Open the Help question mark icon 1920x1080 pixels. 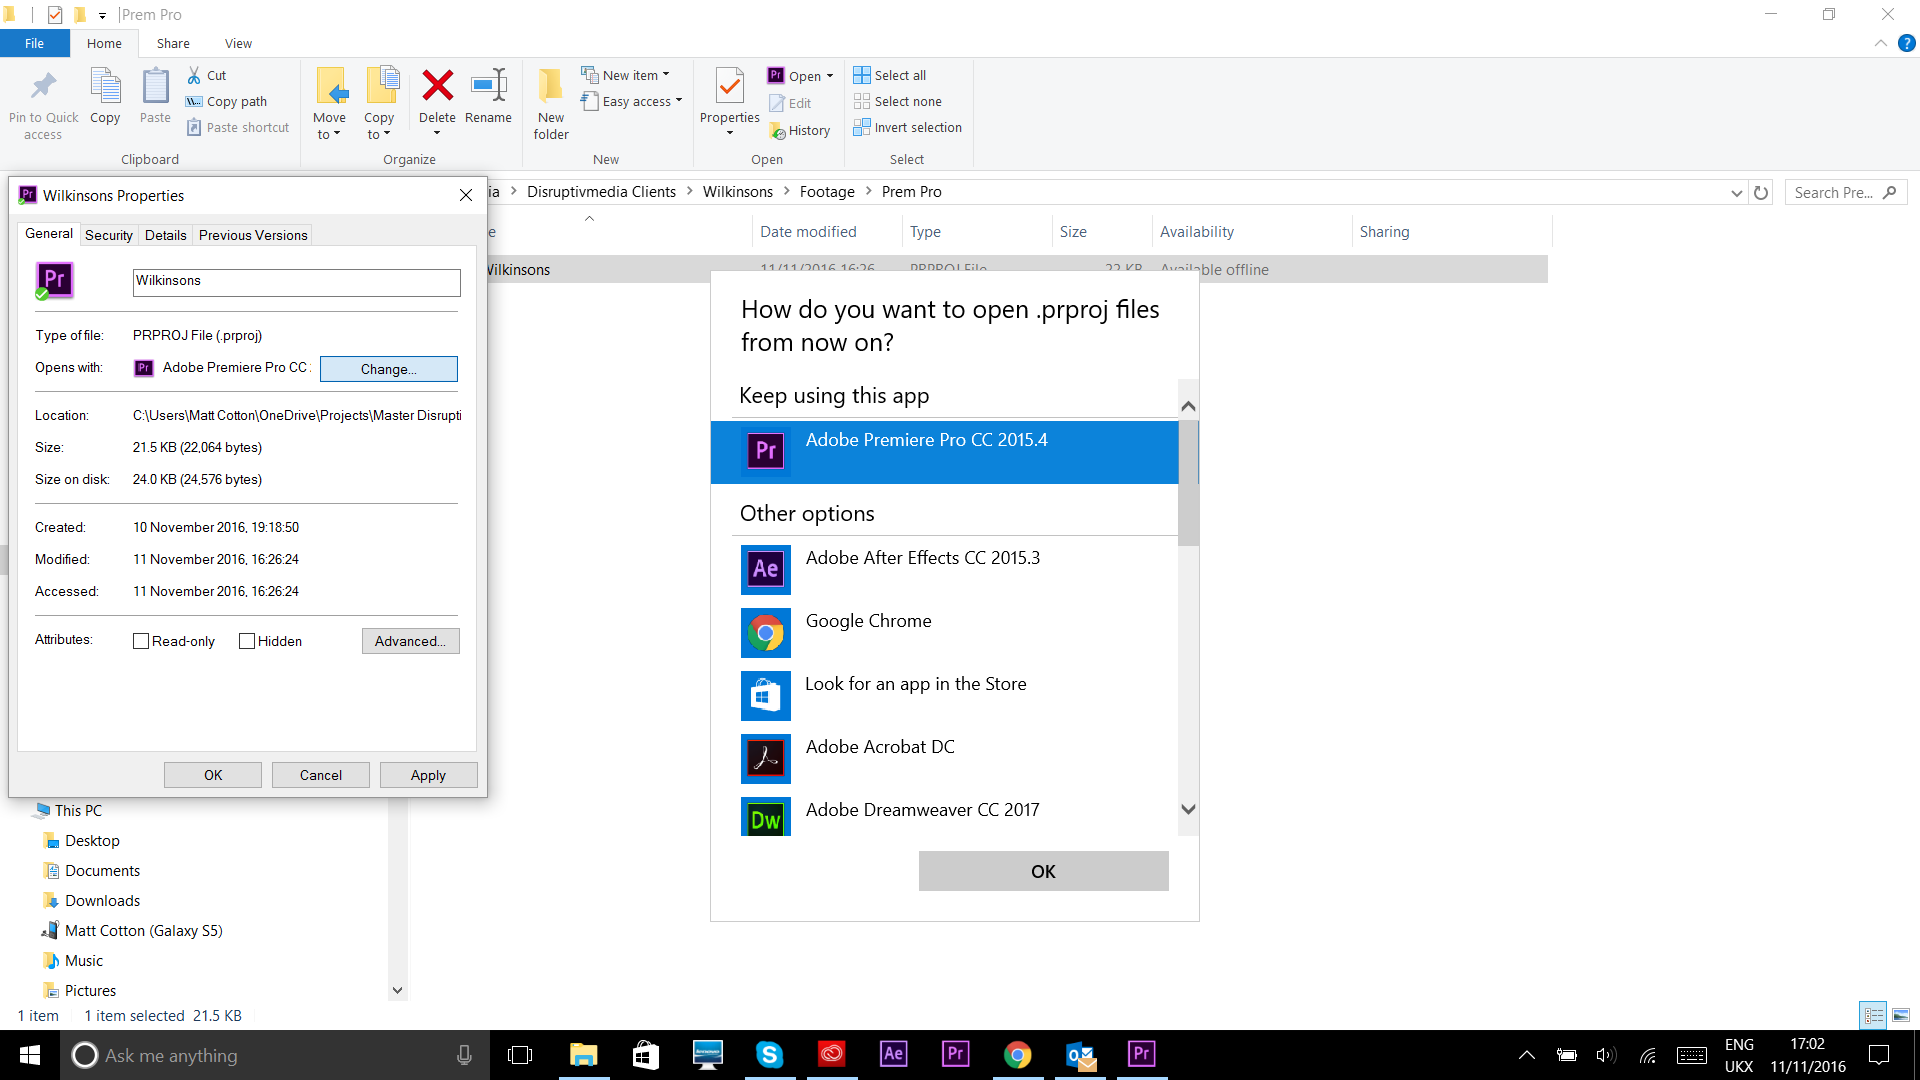1907,43
